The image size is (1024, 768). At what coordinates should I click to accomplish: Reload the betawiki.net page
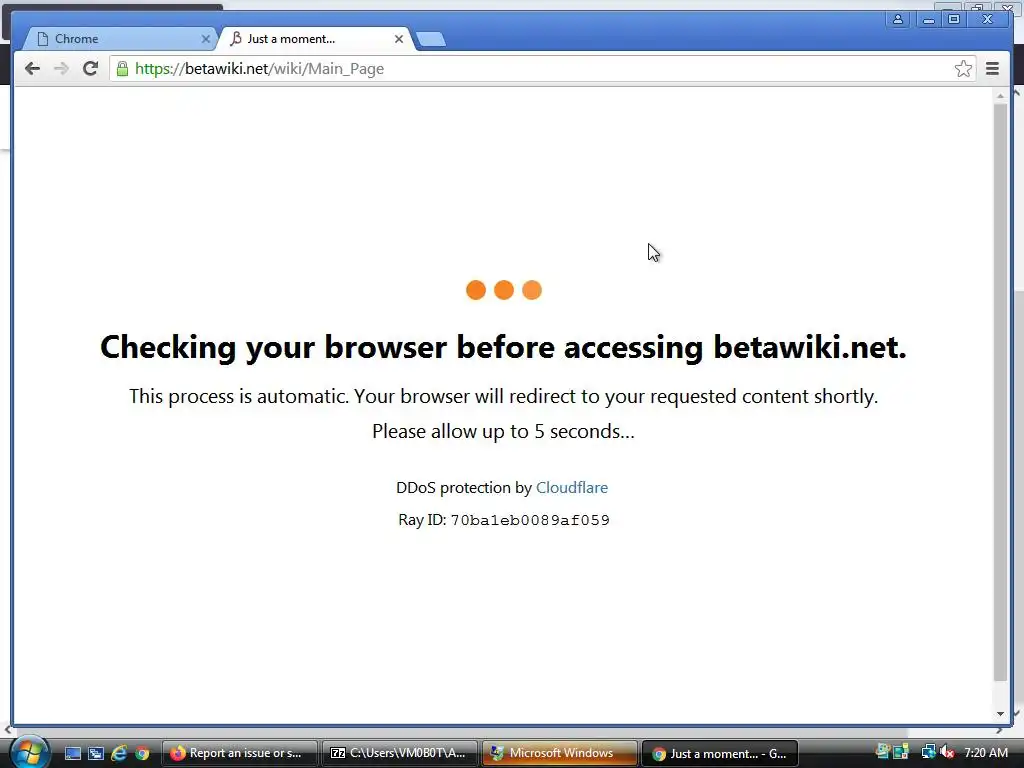[91, 69]
